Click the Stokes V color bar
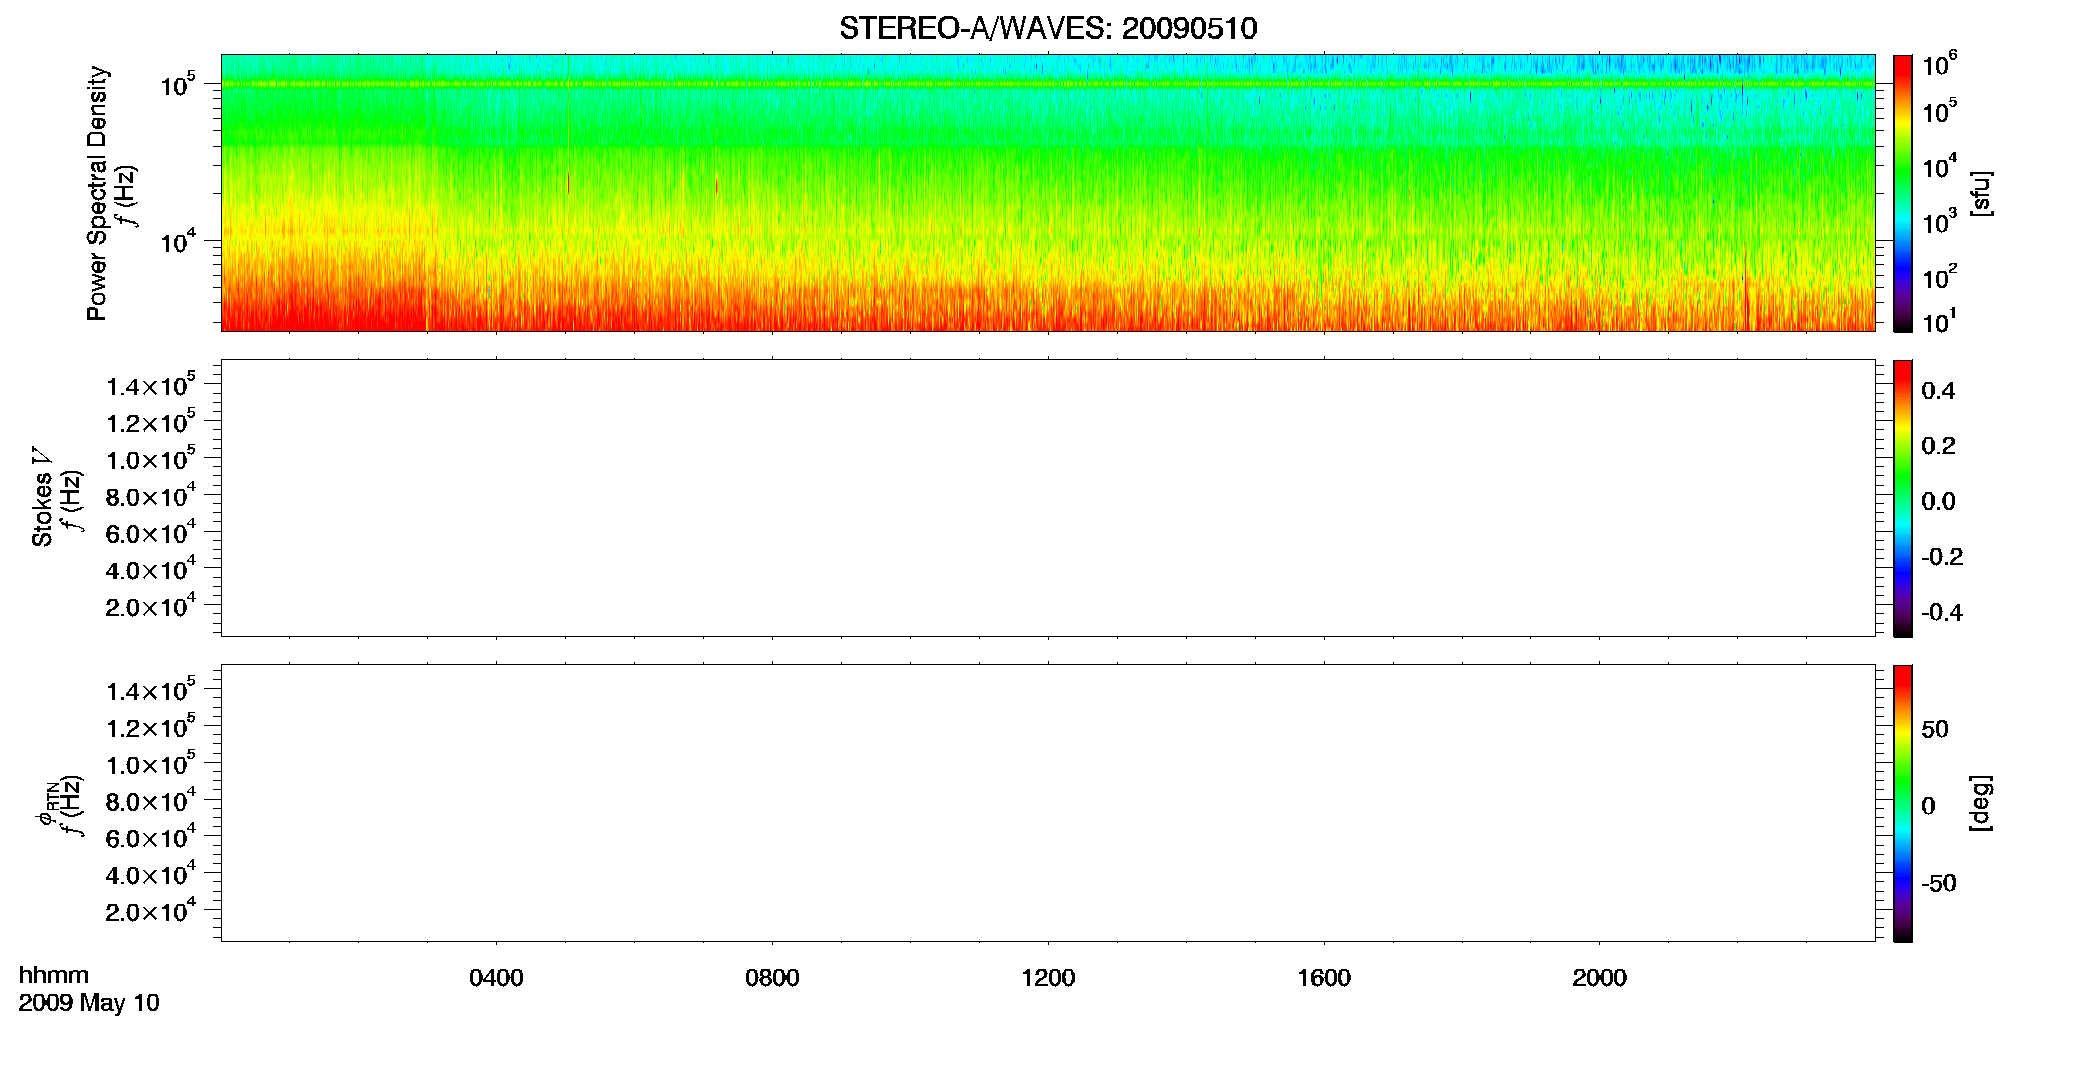The height and width of the screenshot is (1080, 2096). pos(1903,497)
